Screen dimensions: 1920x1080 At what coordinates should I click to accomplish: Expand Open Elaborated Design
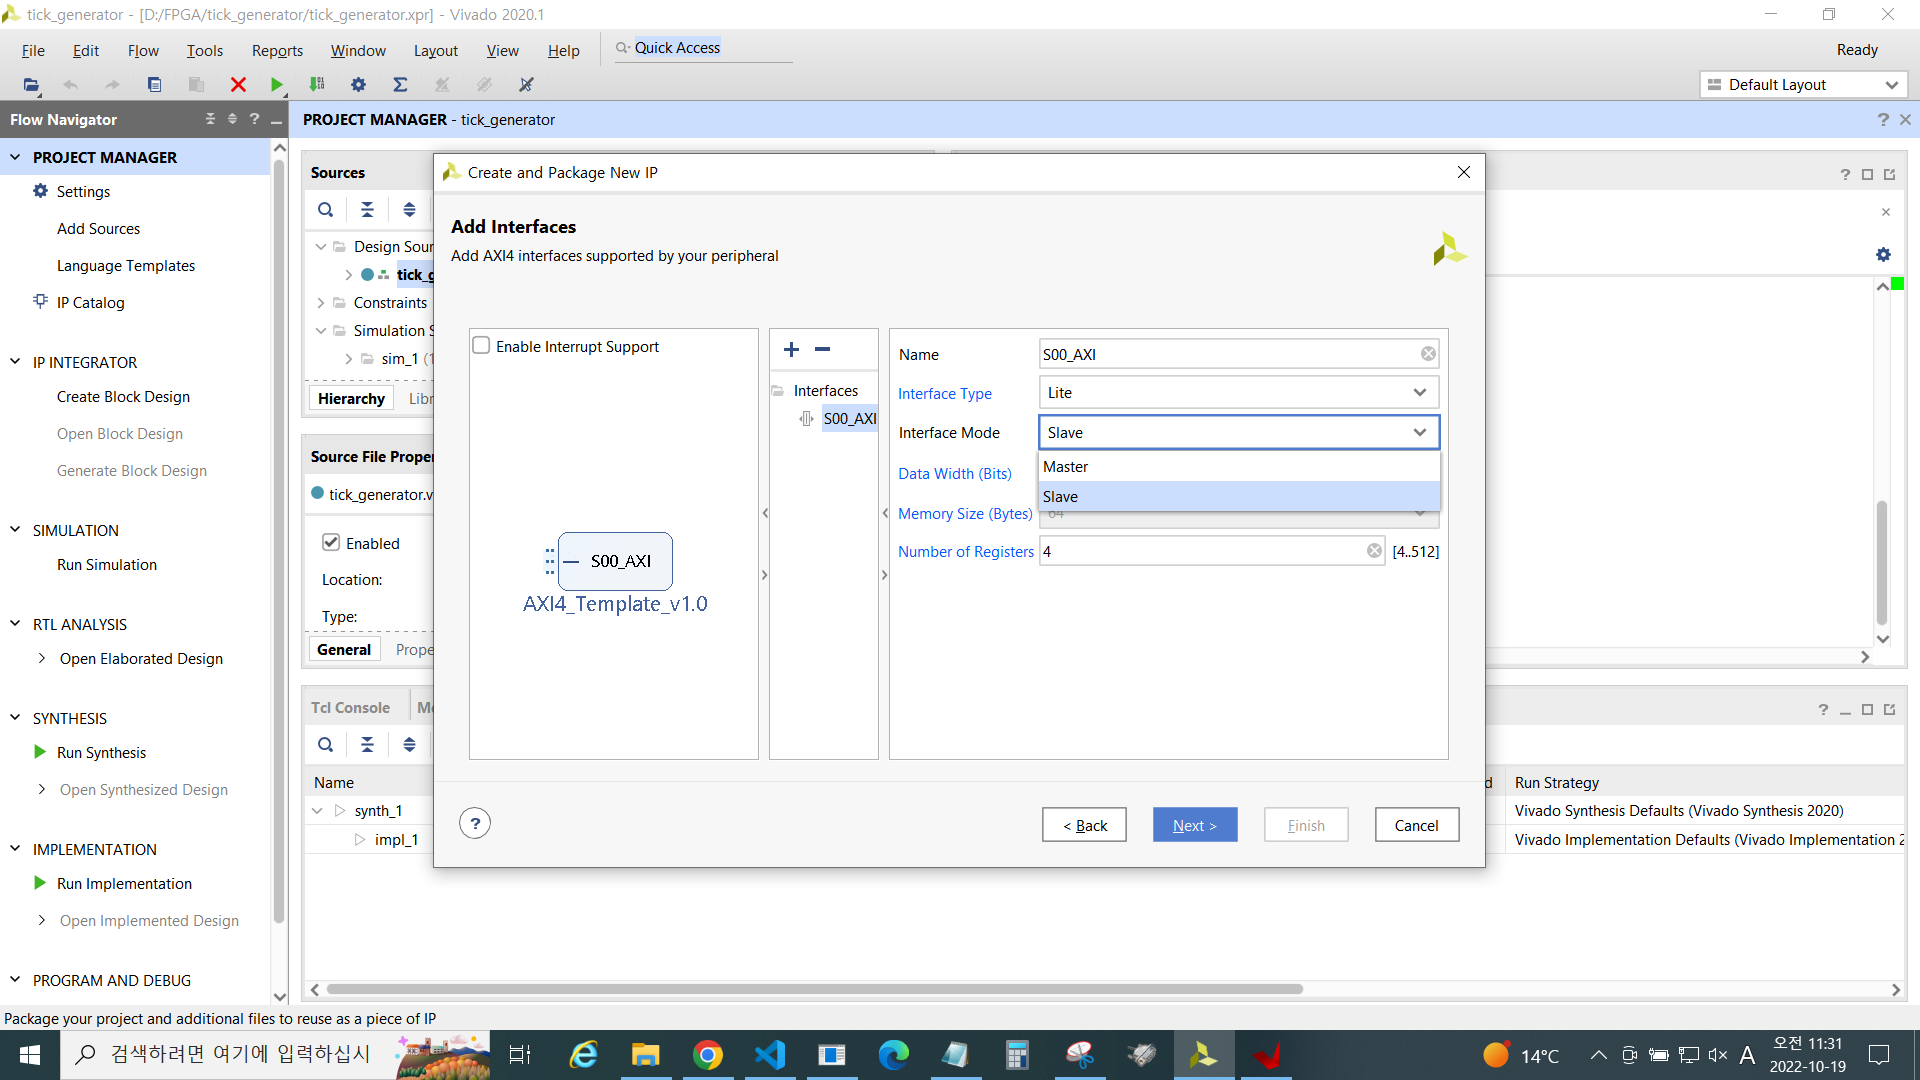point(41,658)
